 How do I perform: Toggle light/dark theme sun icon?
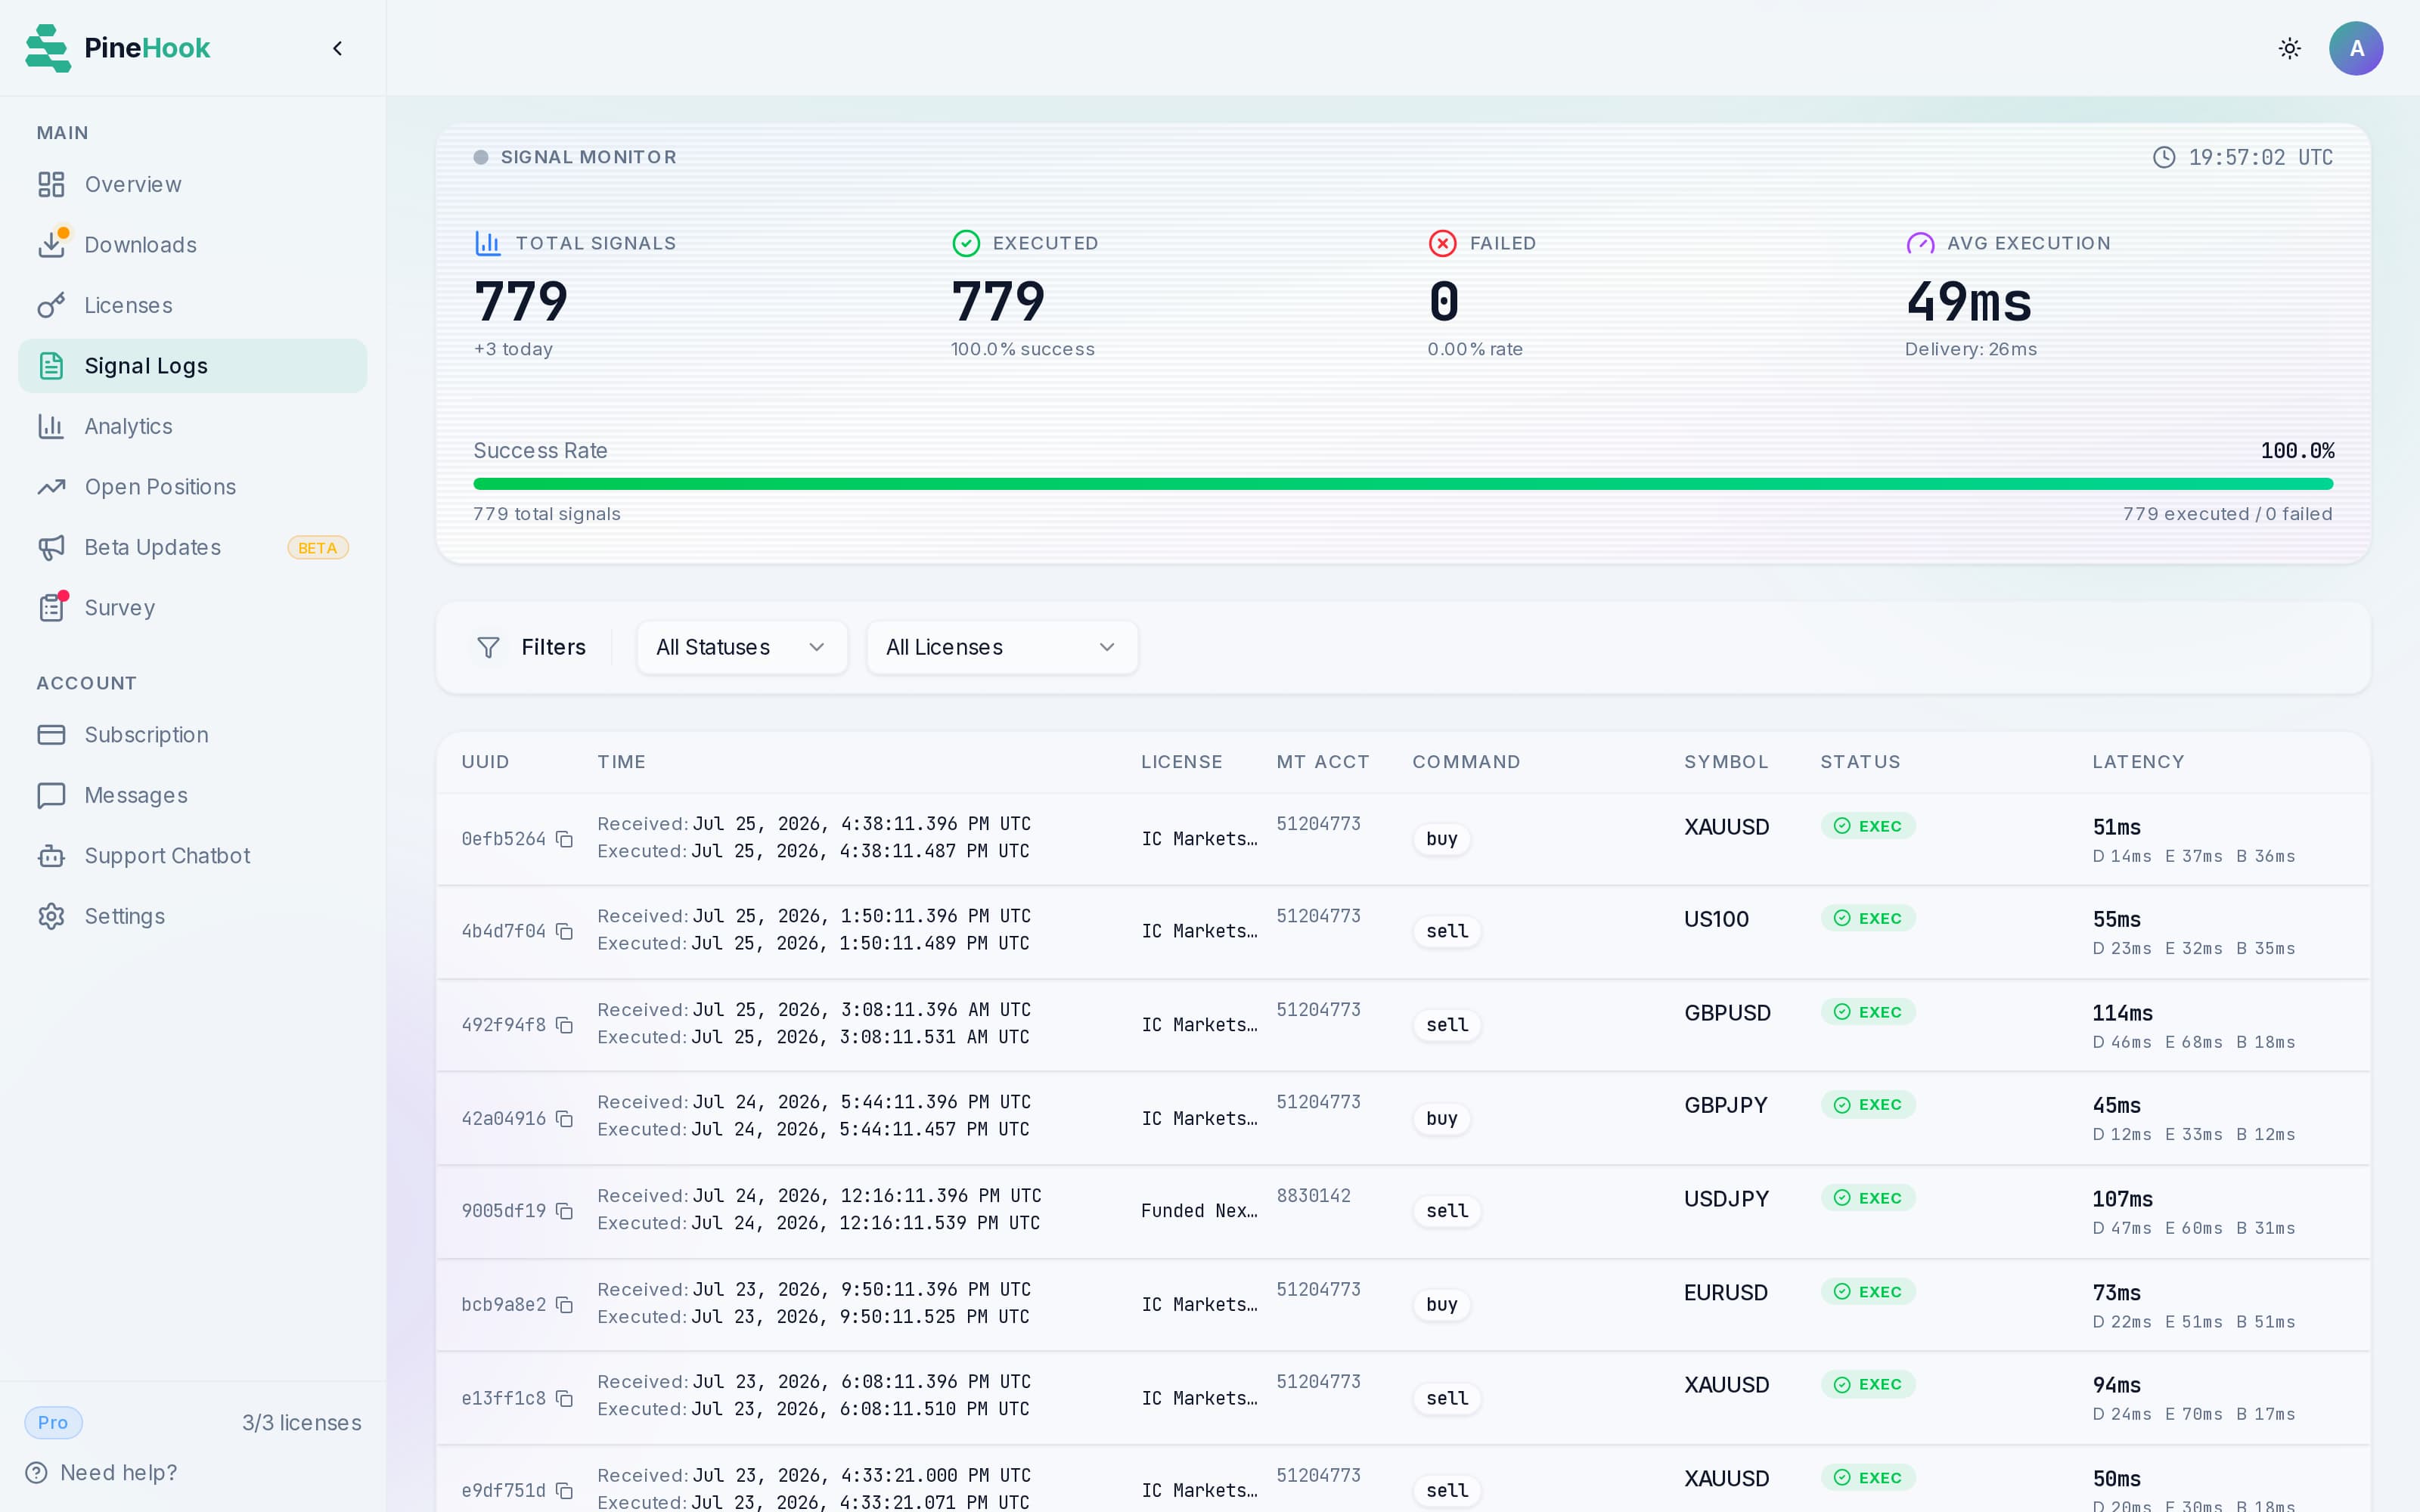coord(2289,48)
